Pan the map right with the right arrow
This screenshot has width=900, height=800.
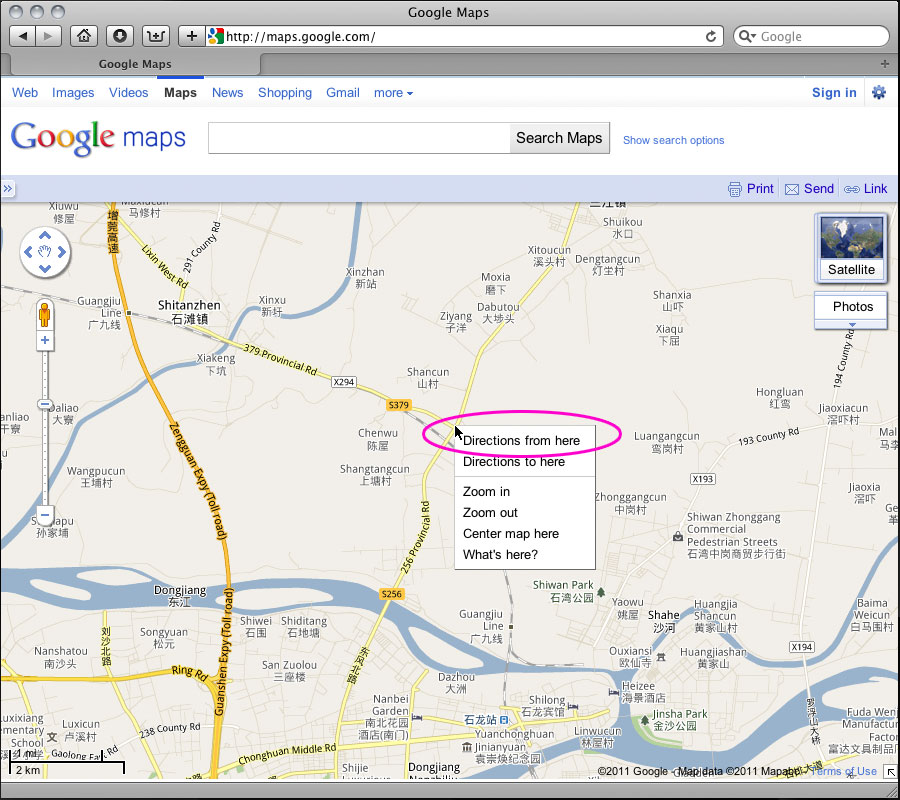pyautogui.click(x=61, y=252)
